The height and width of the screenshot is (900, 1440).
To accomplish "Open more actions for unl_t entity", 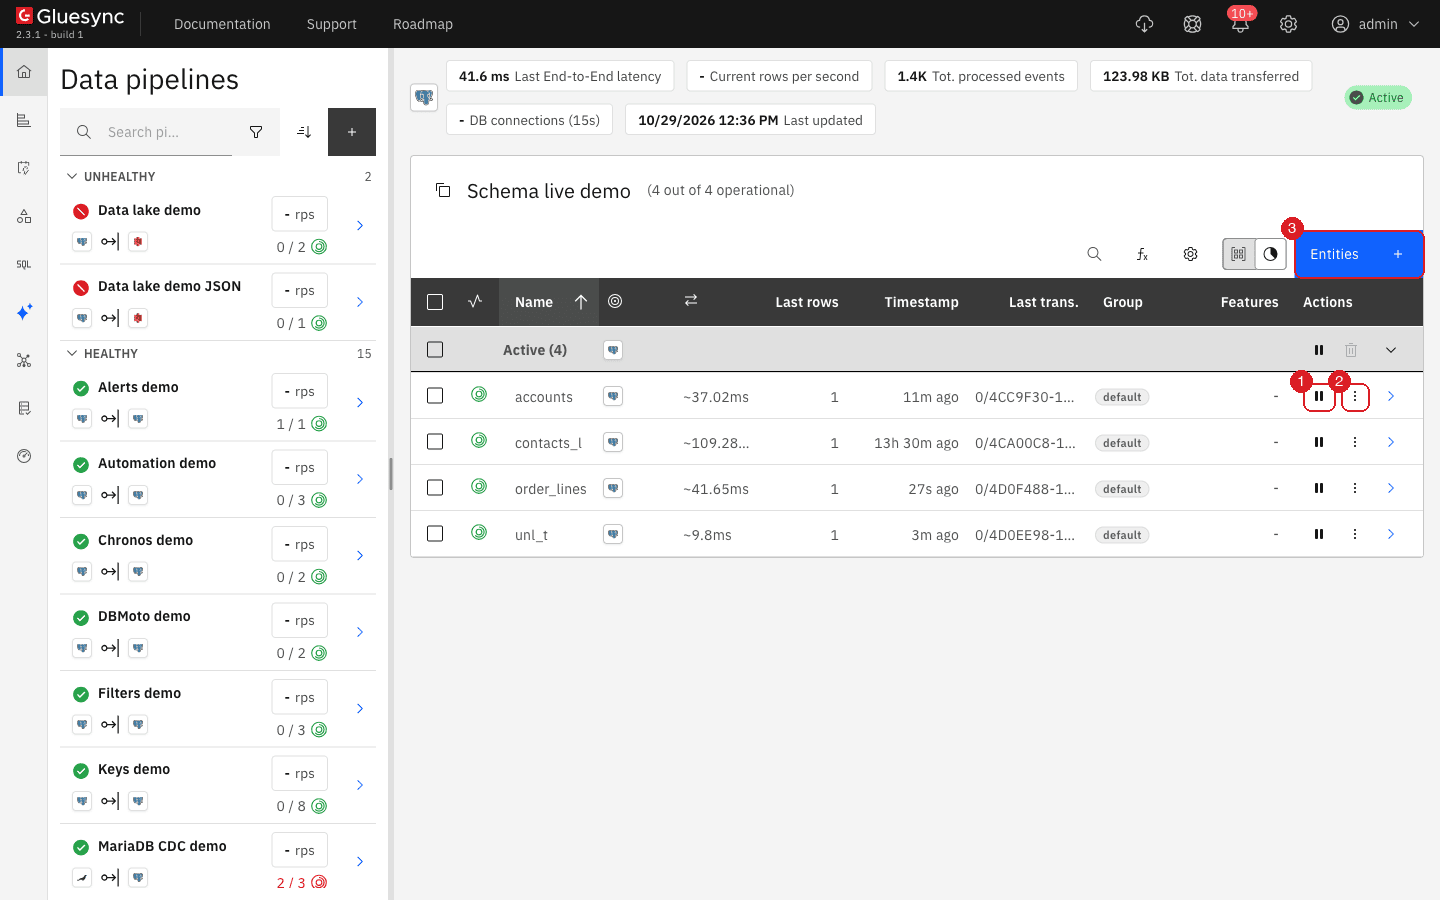I will tap(1355, 535).
